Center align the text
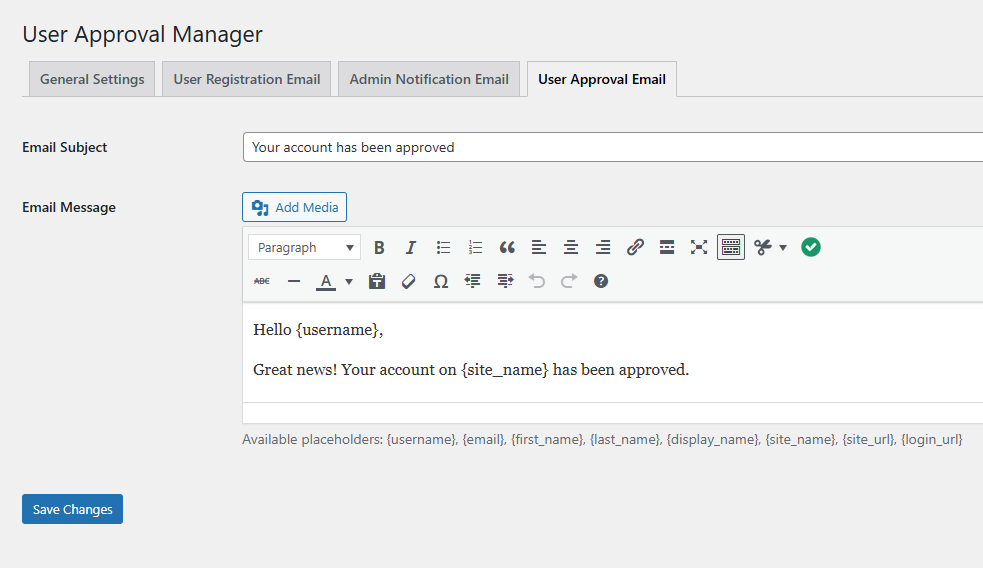The width and height of the screenshot is (983, 568). tap(571, 247)
